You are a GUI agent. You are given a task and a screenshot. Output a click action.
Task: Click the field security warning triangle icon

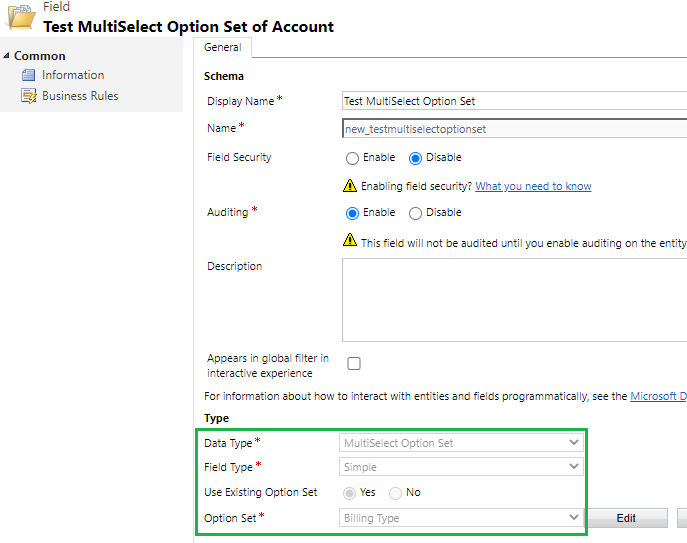pyautogui.click(x=350, y=186)
